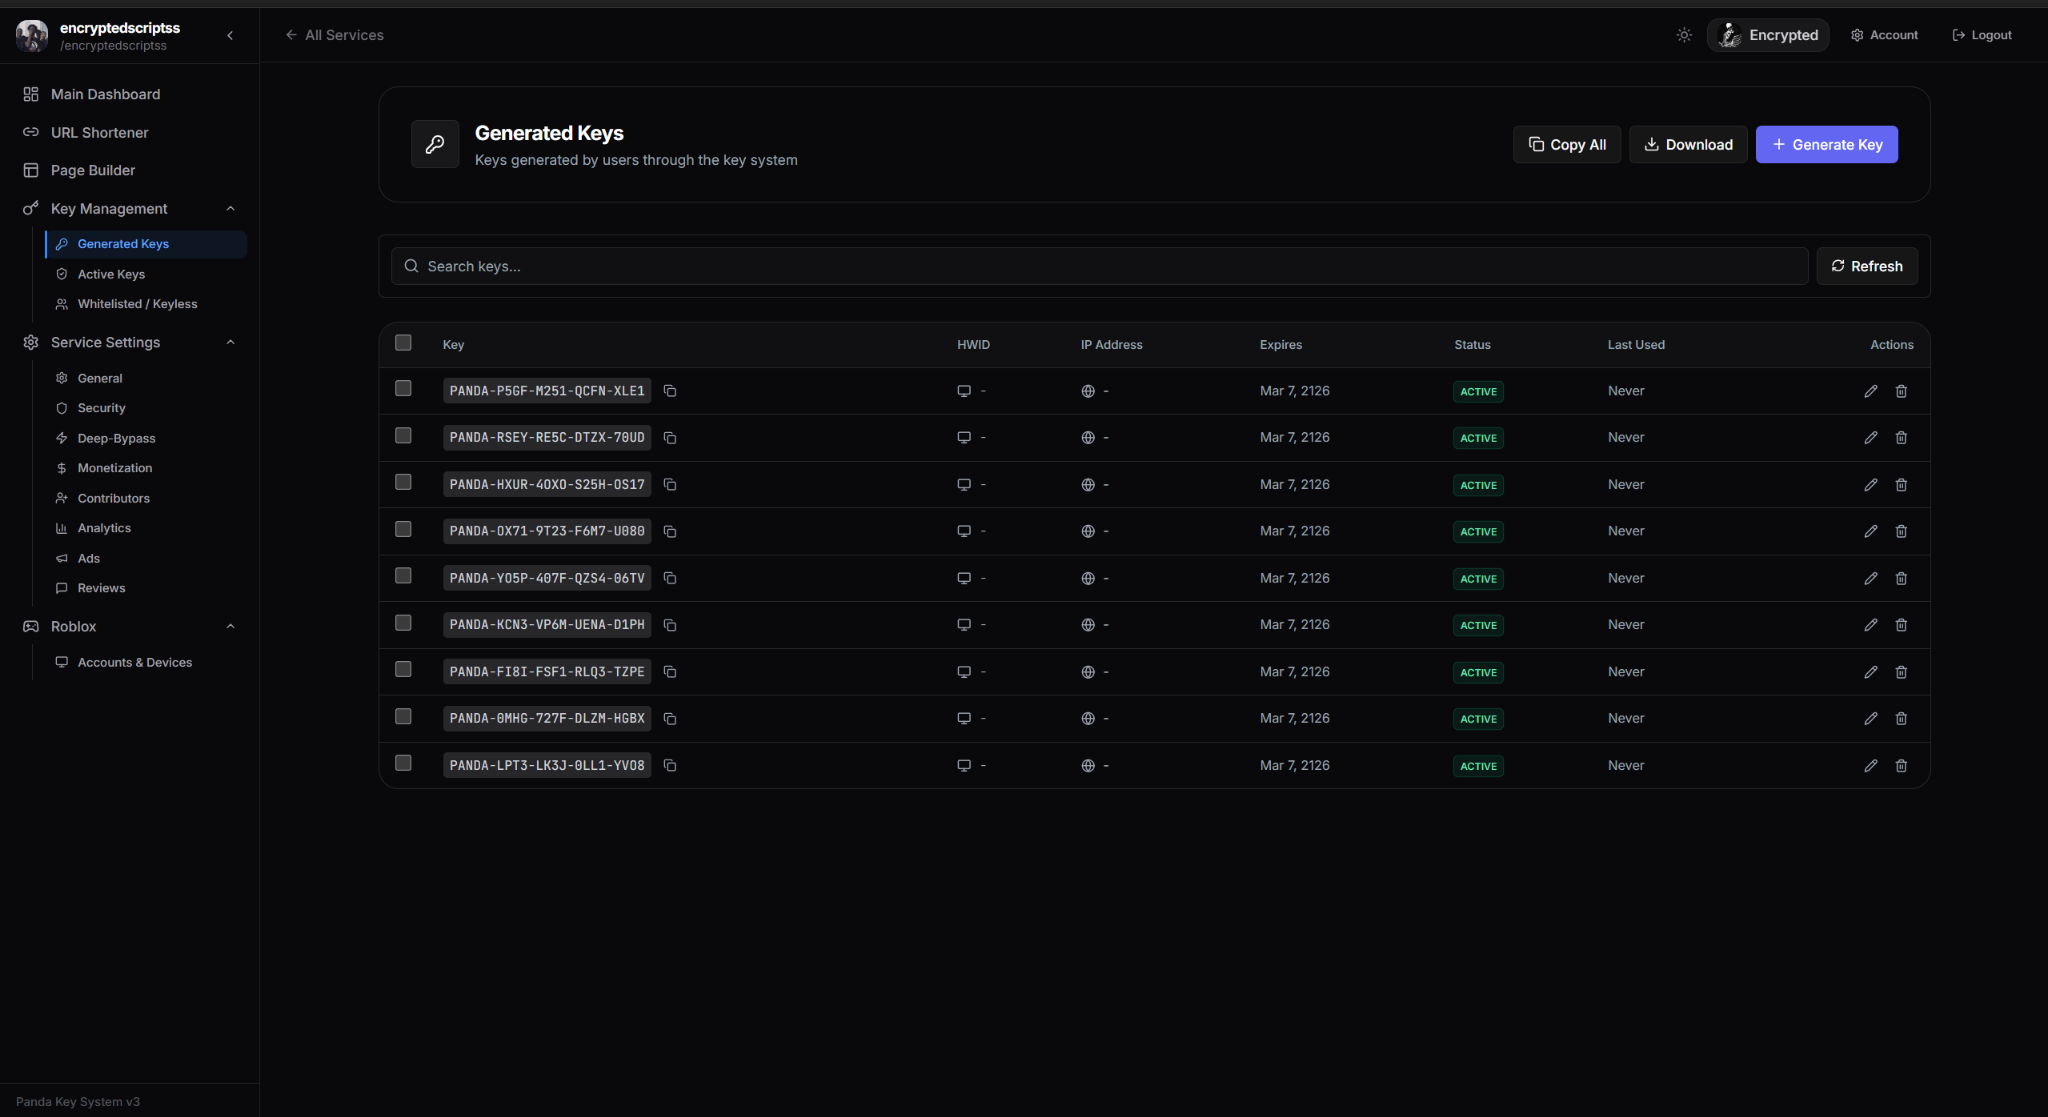Check the PANDA-0X71 key row
This screenshot has width=2048, height=1117.
[x=403, y=529]
